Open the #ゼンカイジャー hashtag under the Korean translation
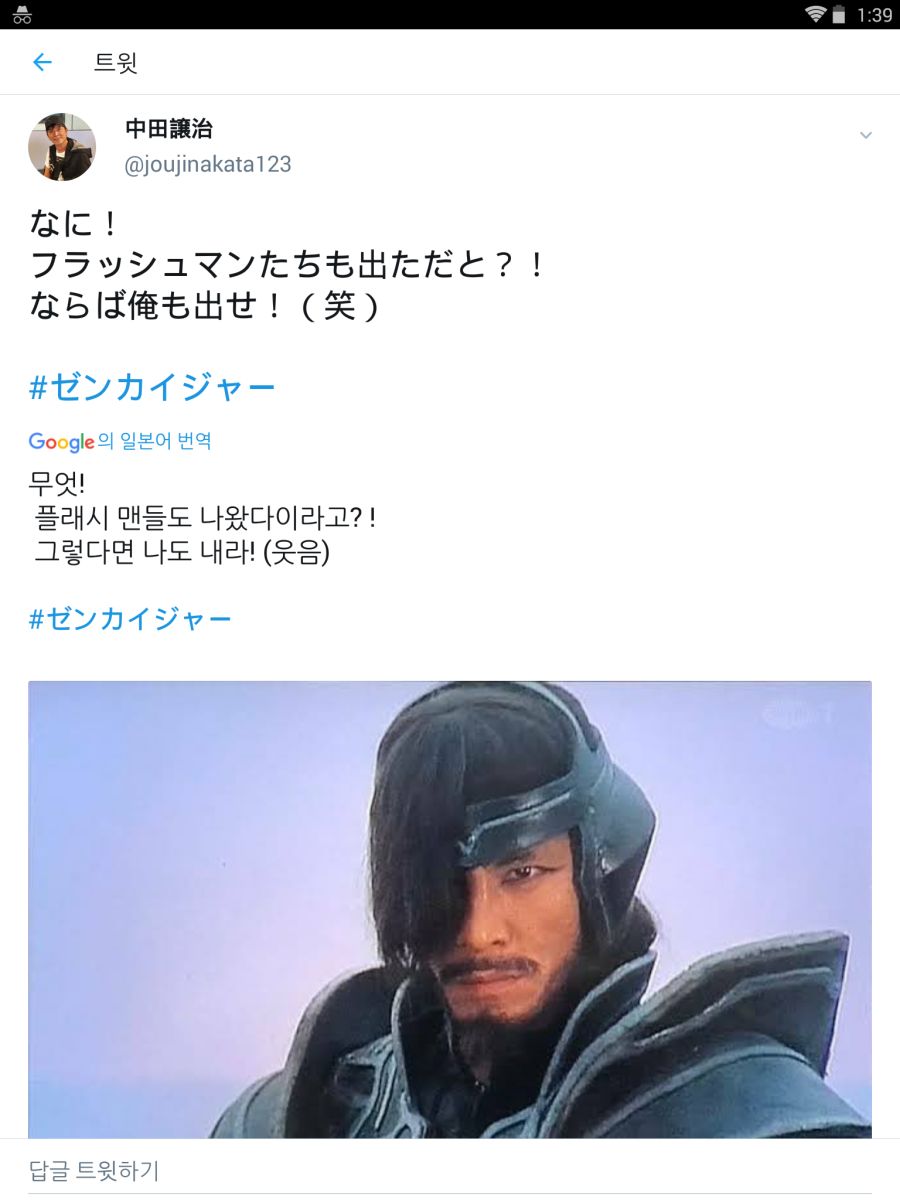The image size is (900, 1200). tap(130, 619)
